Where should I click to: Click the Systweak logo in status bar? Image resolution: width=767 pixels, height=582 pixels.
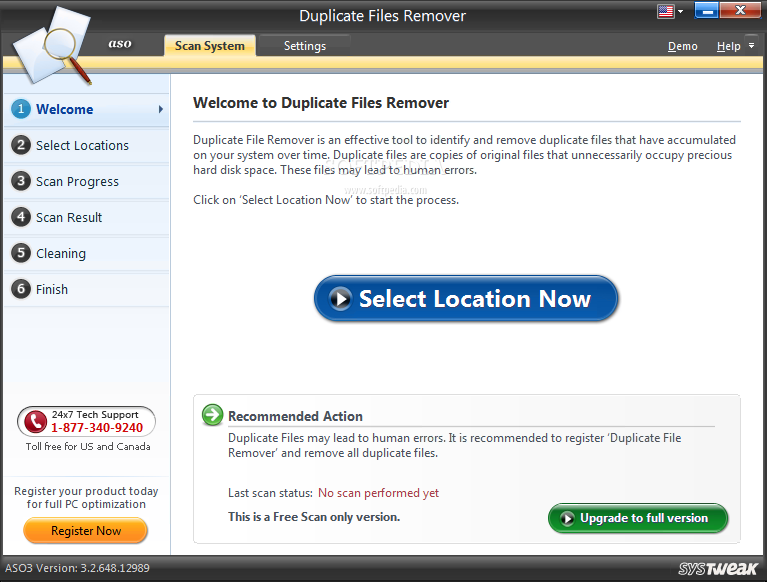tap(718, 568)
